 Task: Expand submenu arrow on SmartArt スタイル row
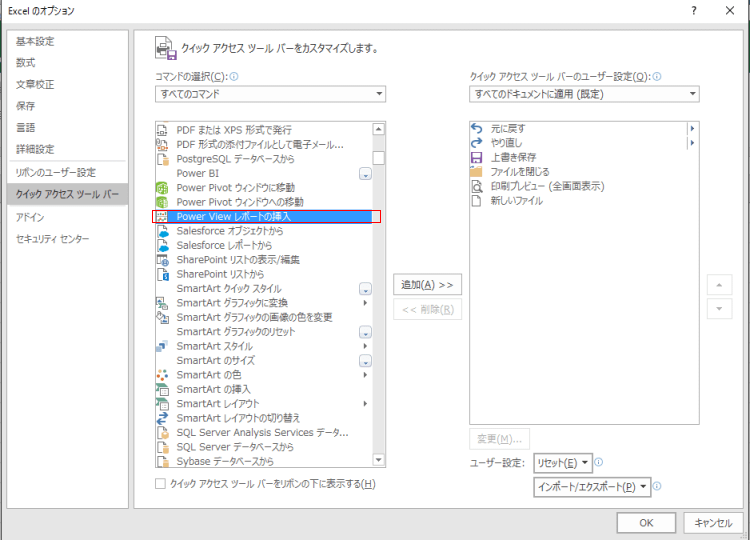(x=365, y=346)
